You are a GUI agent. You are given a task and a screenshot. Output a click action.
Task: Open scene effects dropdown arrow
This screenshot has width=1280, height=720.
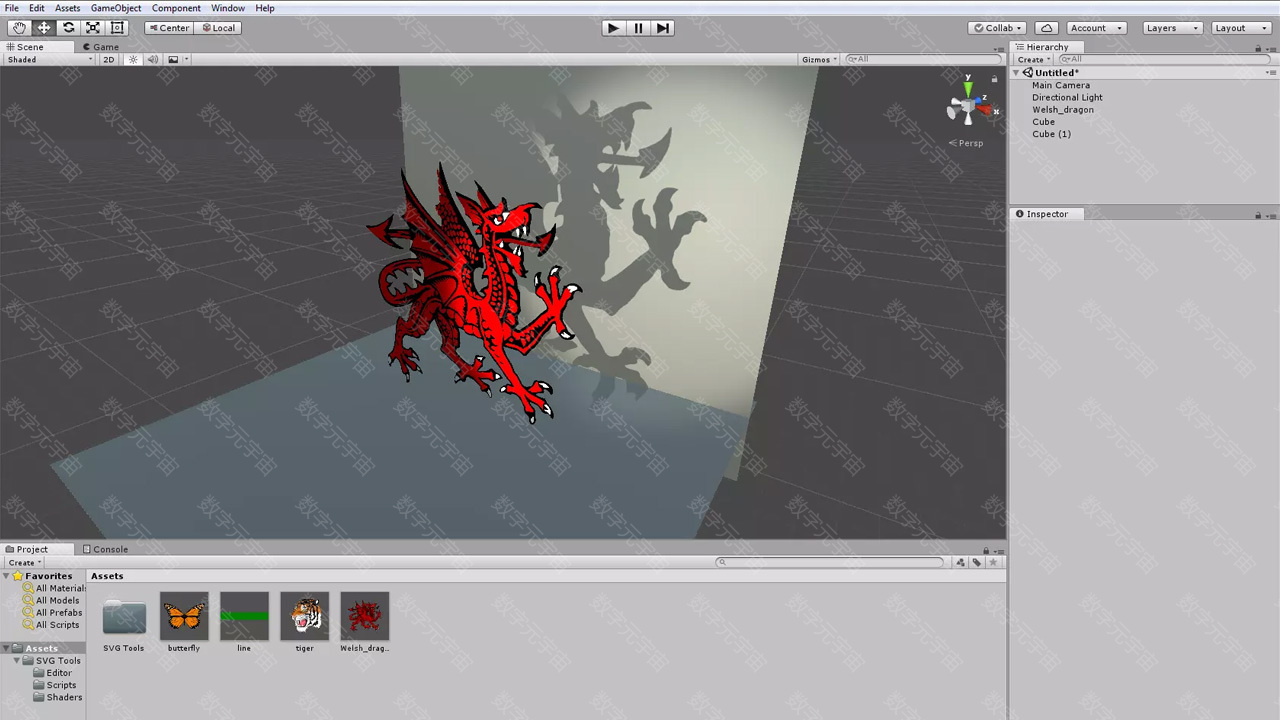tap(186, 59)
